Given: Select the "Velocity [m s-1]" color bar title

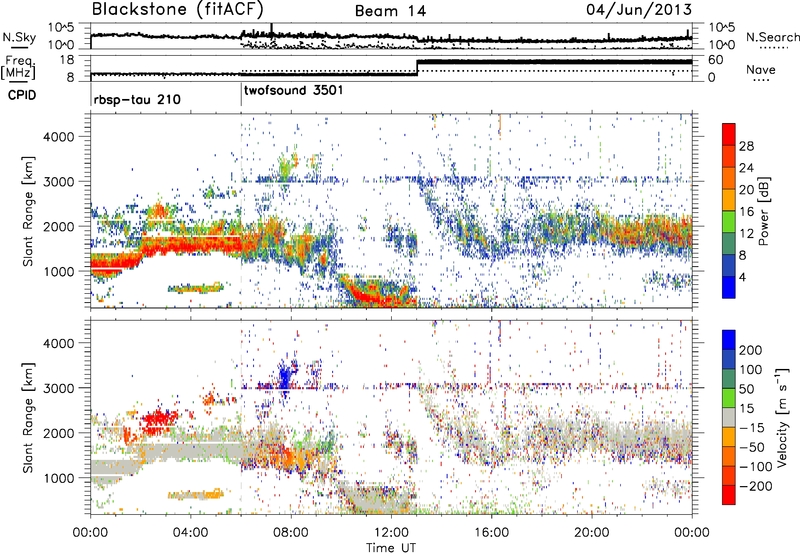Looking at the screenshot, I should (x=781, y=417).
